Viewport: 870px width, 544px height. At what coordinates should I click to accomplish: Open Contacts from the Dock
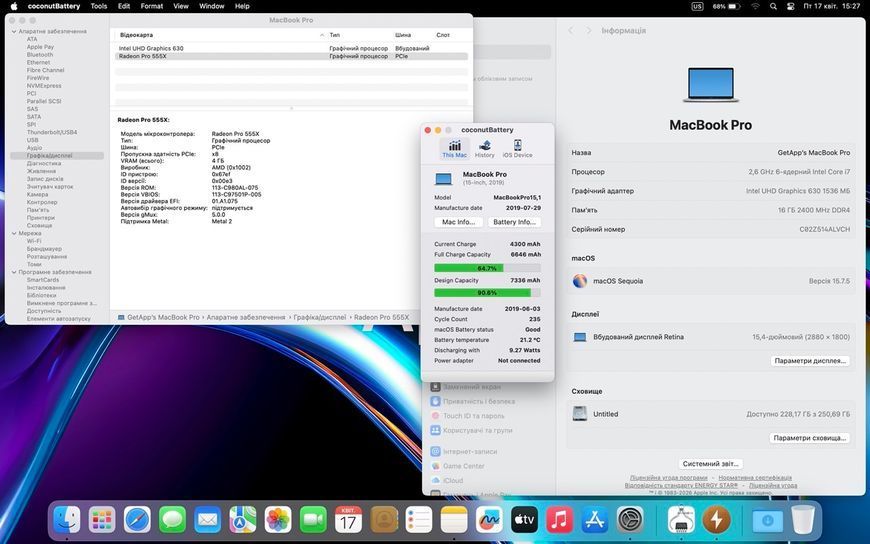pyautogui.click(x=384, y=520)
